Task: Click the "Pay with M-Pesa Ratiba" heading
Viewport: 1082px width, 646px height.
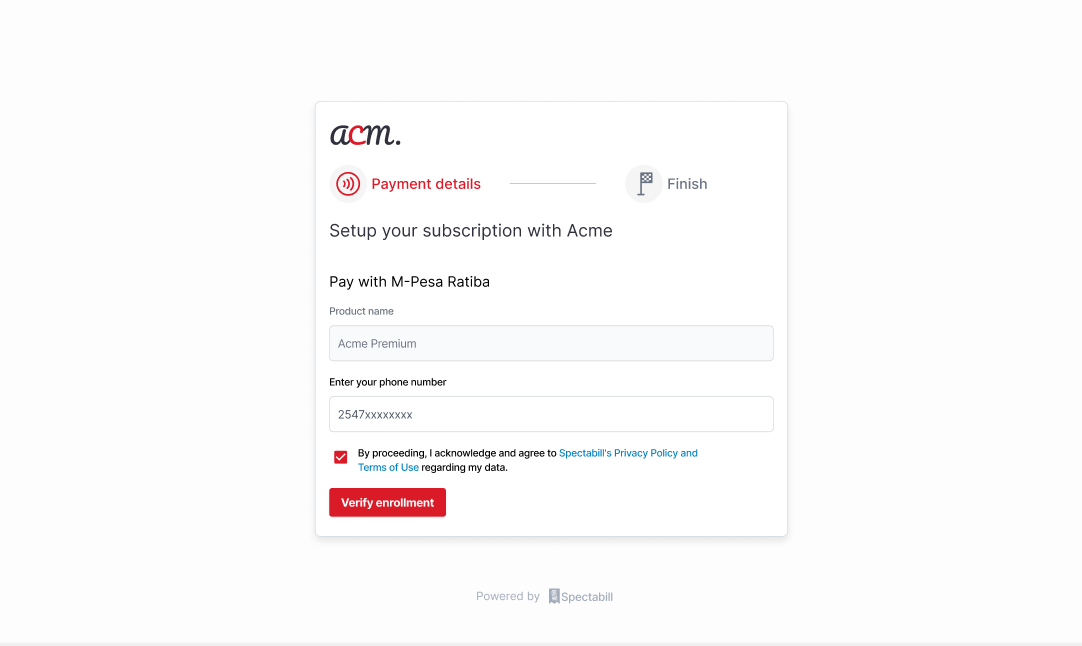Action: coord(410,282)
